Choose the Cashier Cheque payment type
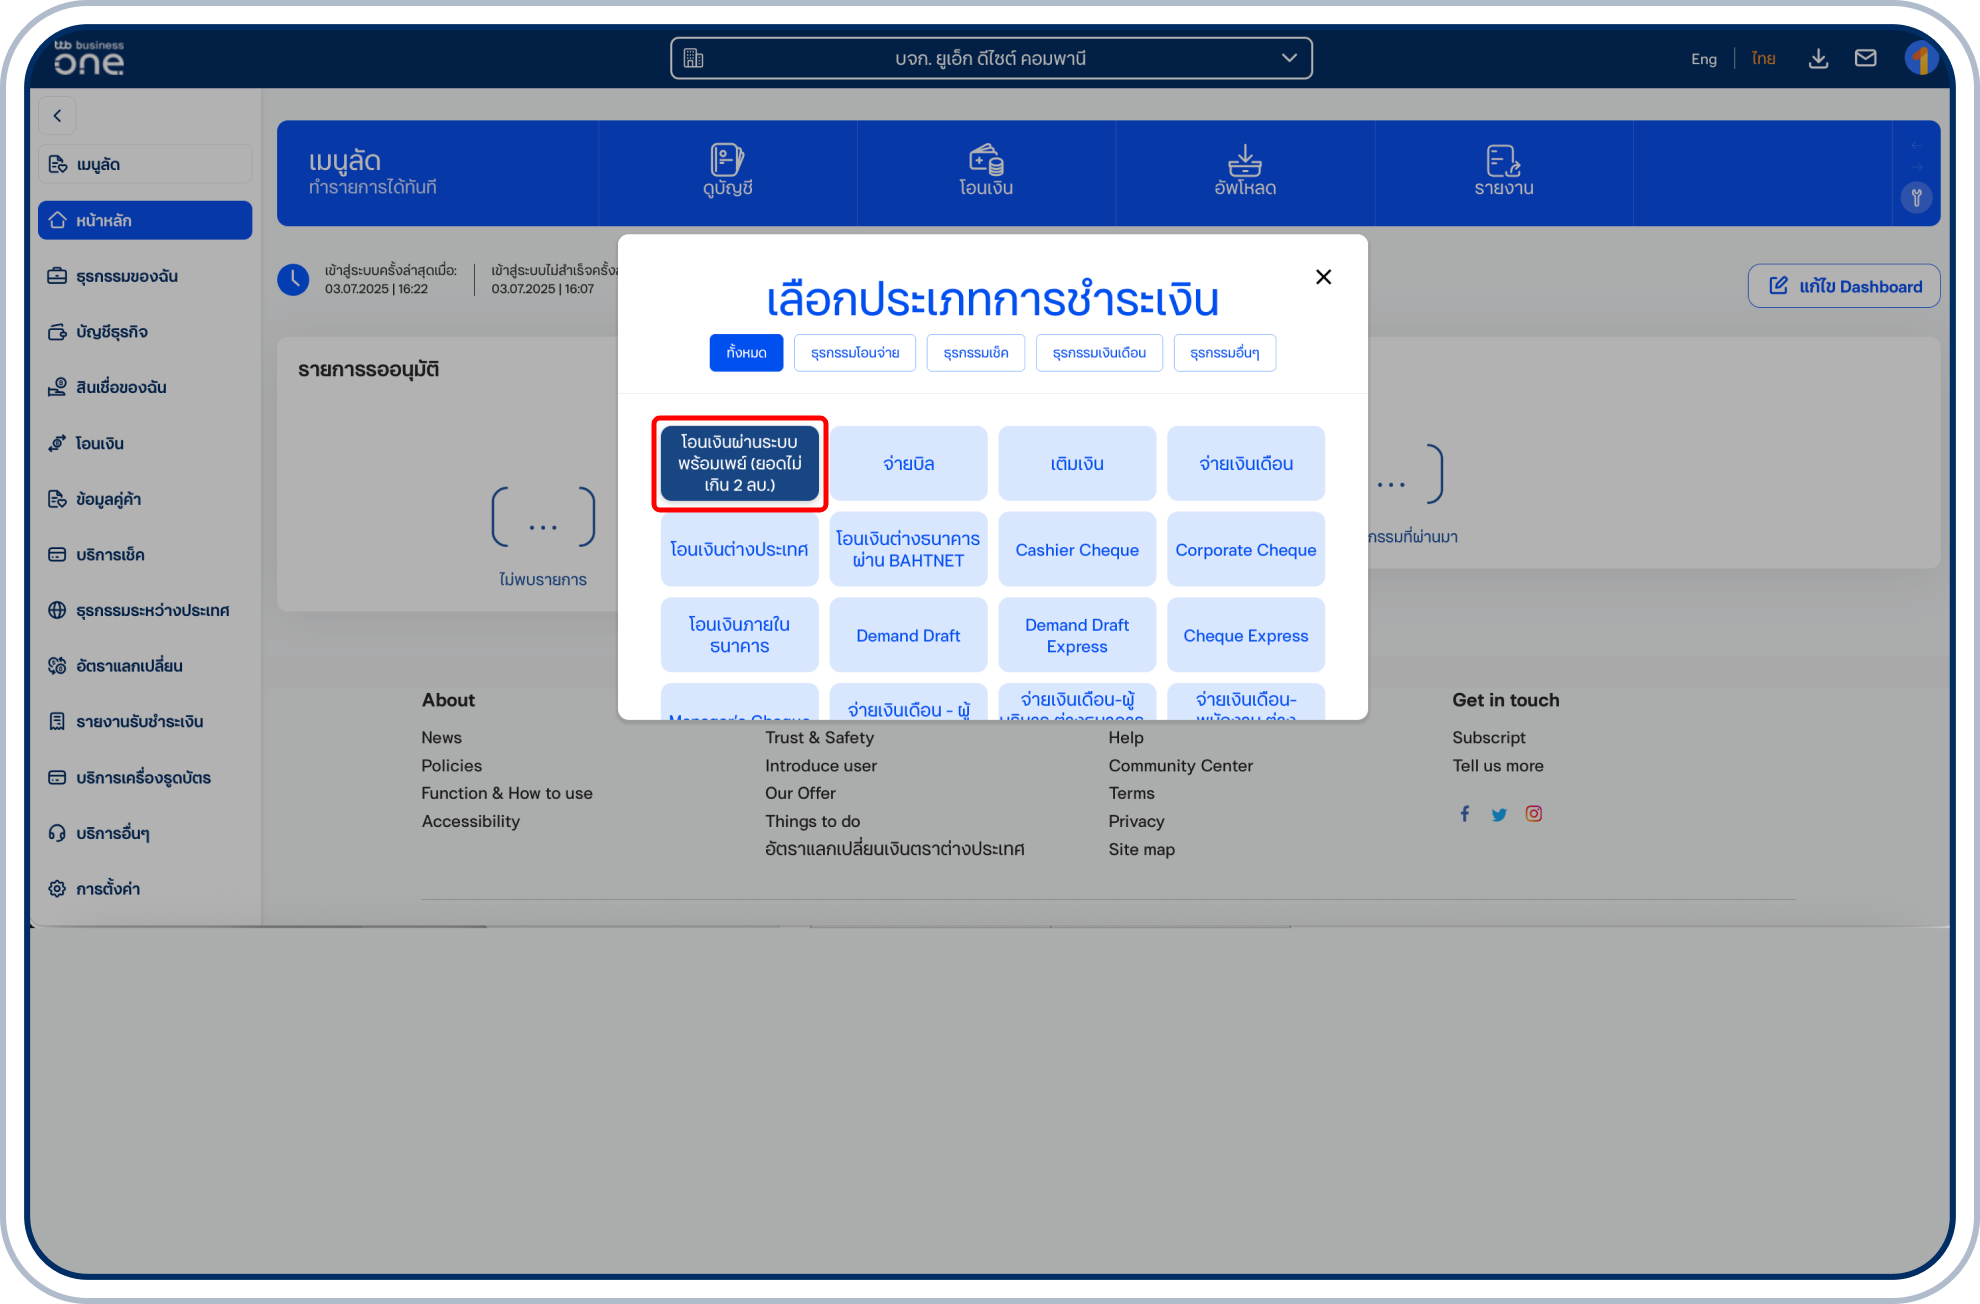Viewport: 1980px width, 1304px height. tap(1076, 550)
